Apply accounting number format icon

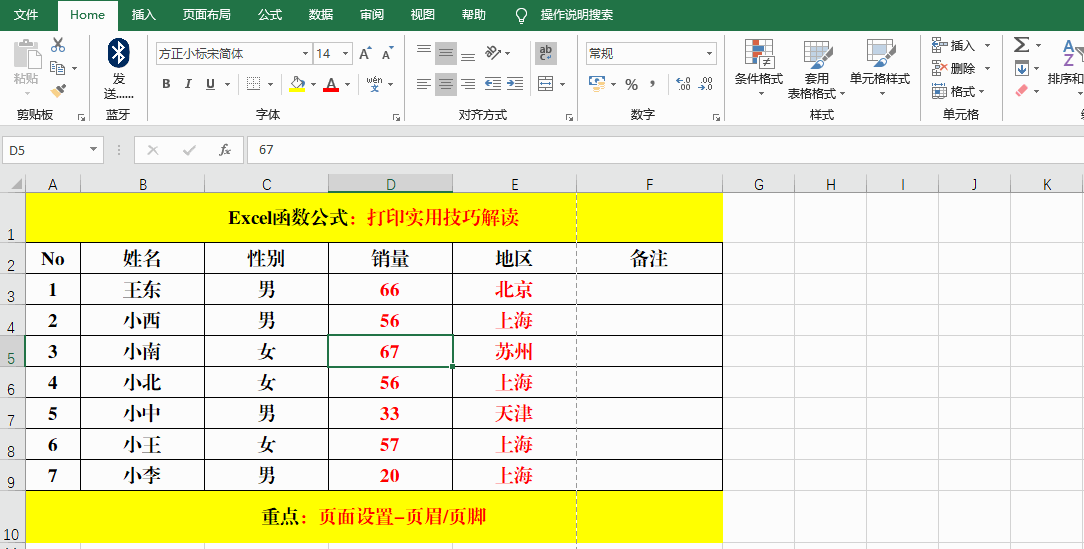[x=597, y=84]
